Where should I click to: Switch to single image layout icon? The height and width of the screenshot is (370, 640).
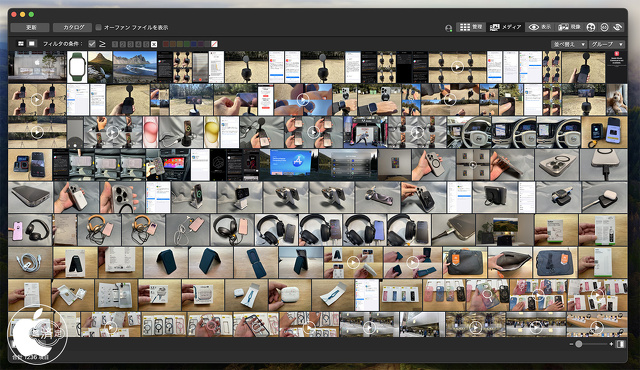31,43
